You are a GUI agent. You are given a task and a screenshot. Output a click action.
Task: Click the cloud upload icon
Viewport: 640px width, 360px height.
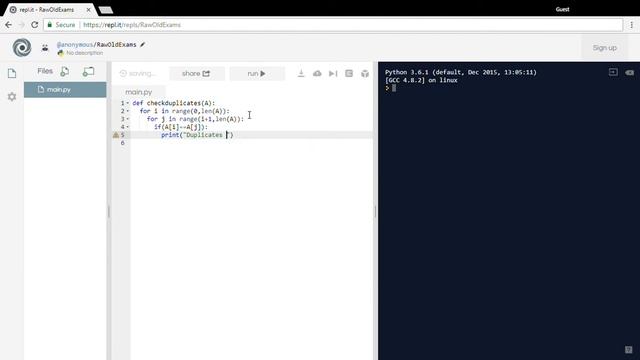pyautogui.click(x=317, y=73)
